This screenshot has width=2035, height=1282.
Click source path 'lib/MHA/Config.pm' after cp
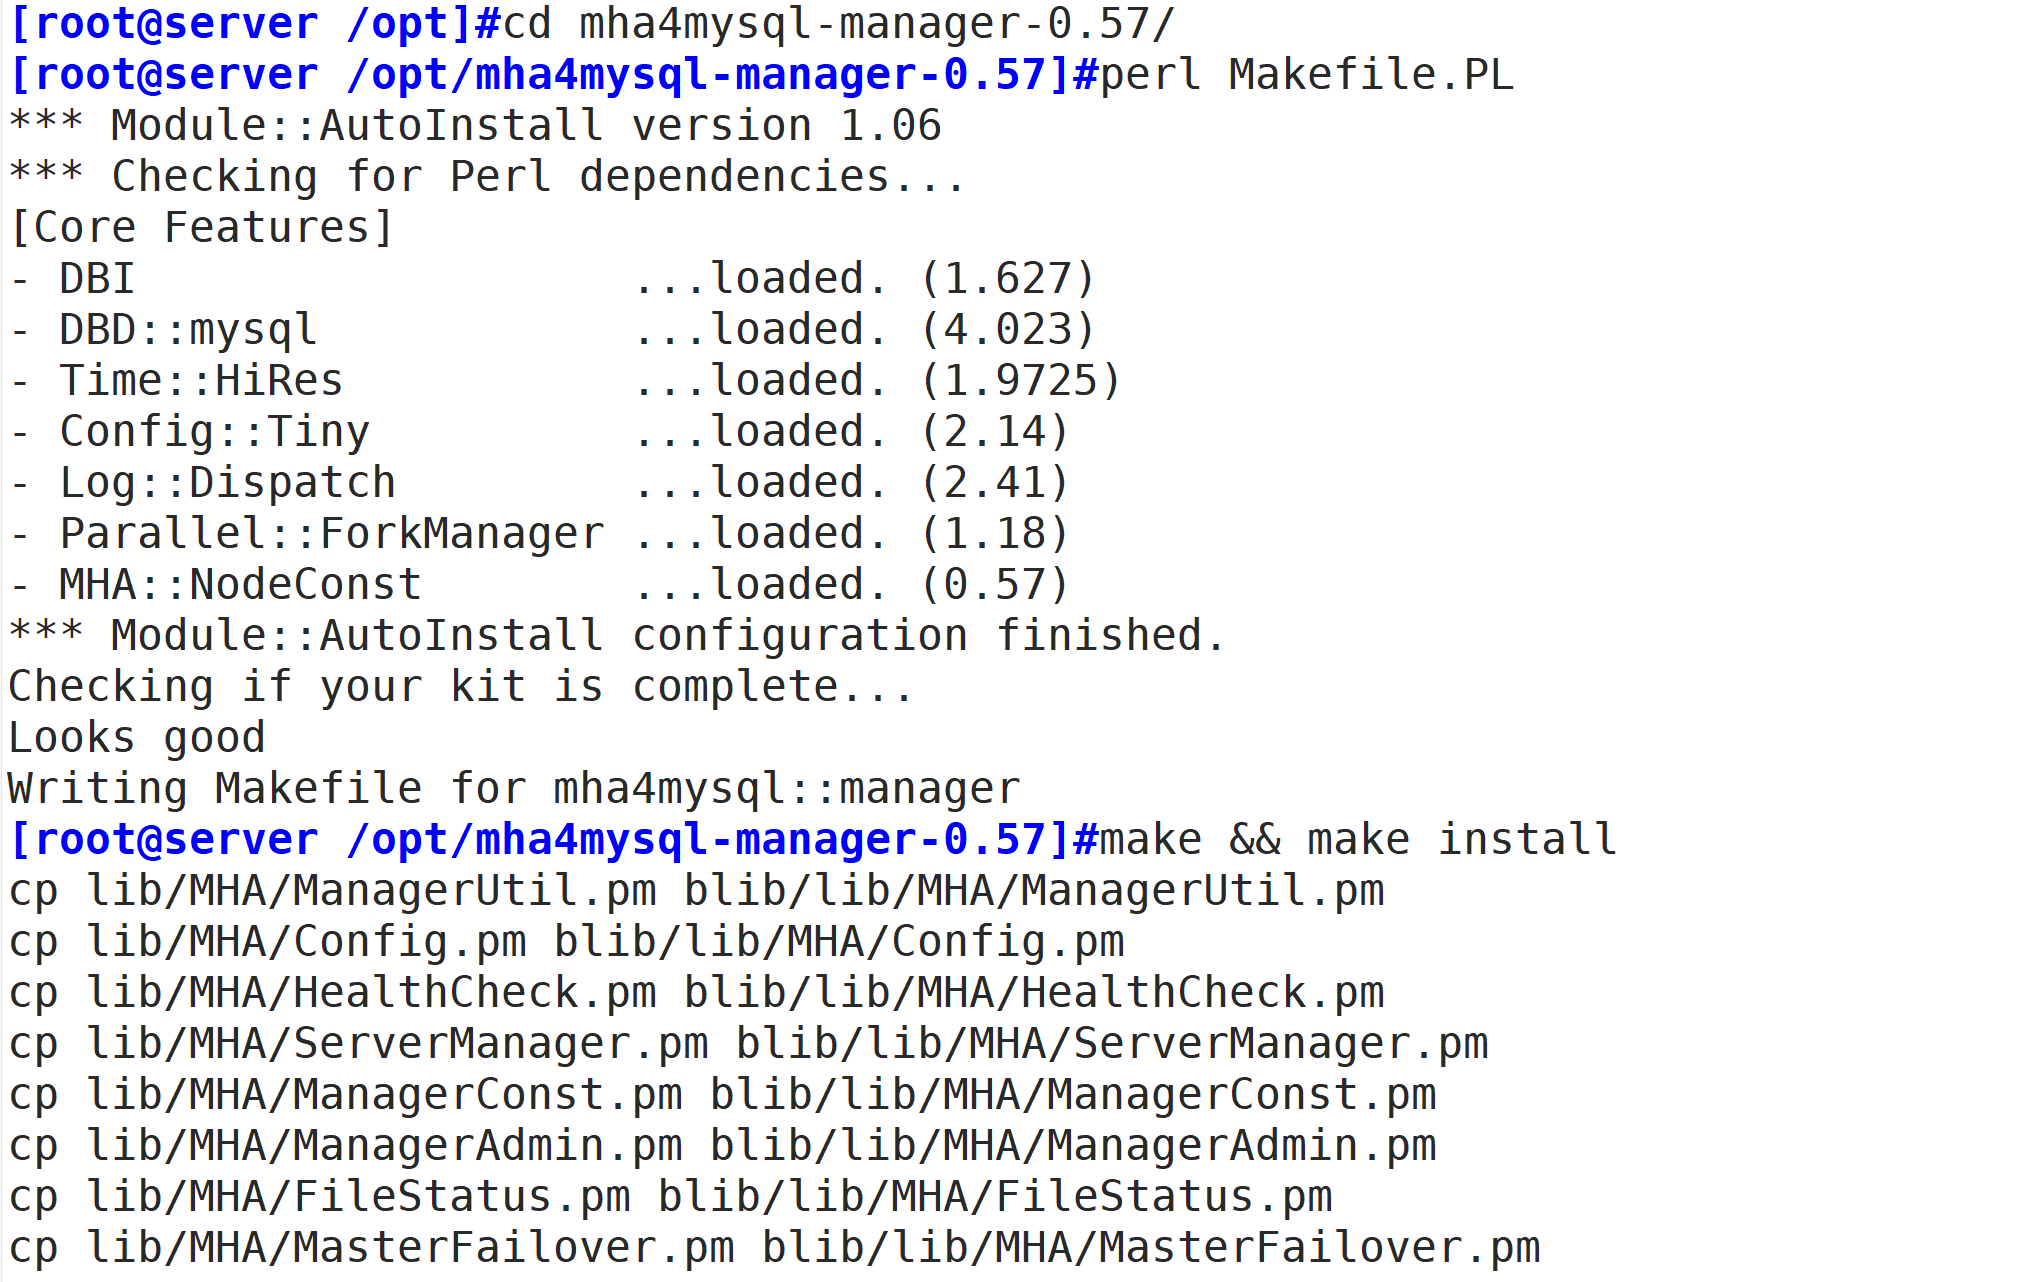pos(307,942)
